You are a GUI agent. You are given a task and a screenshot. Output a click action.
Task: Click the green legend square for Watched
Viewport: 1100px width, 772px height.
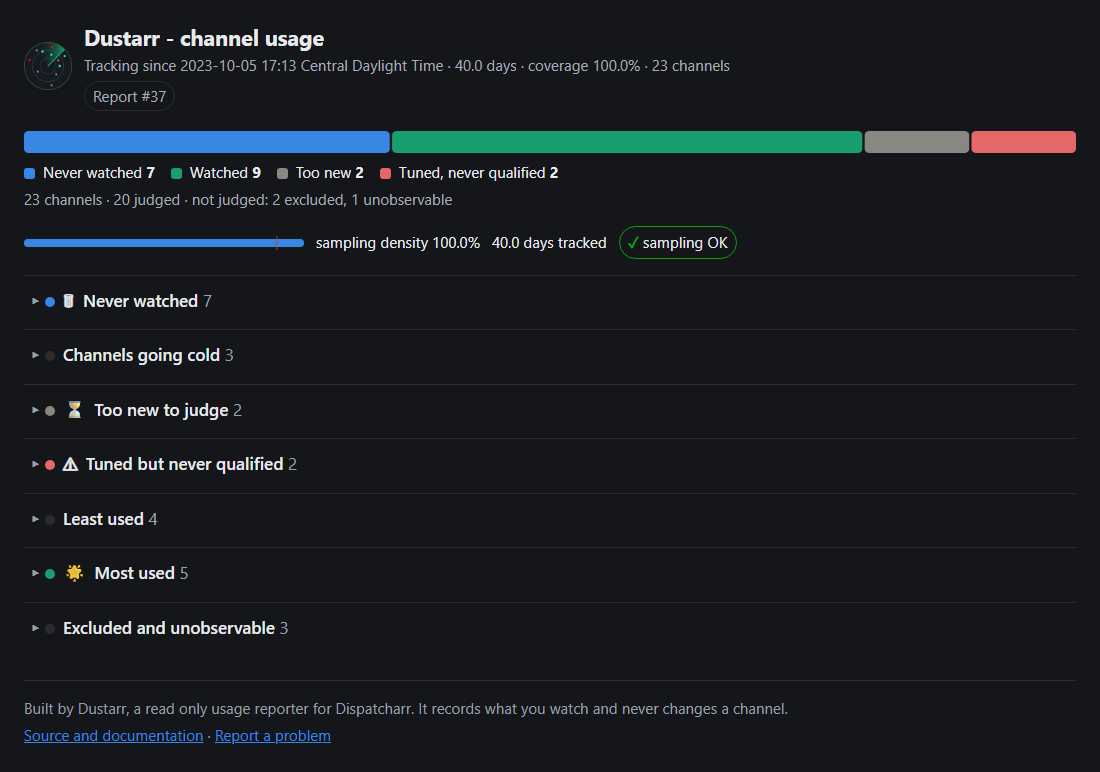[176, 173]
